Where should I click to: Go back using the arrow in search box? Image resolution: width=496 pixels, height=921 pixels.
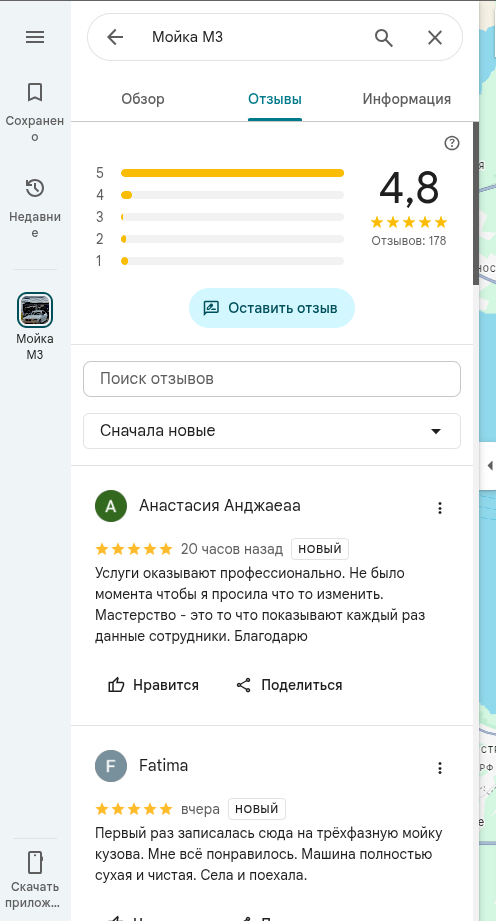click(x=115, y=38)
